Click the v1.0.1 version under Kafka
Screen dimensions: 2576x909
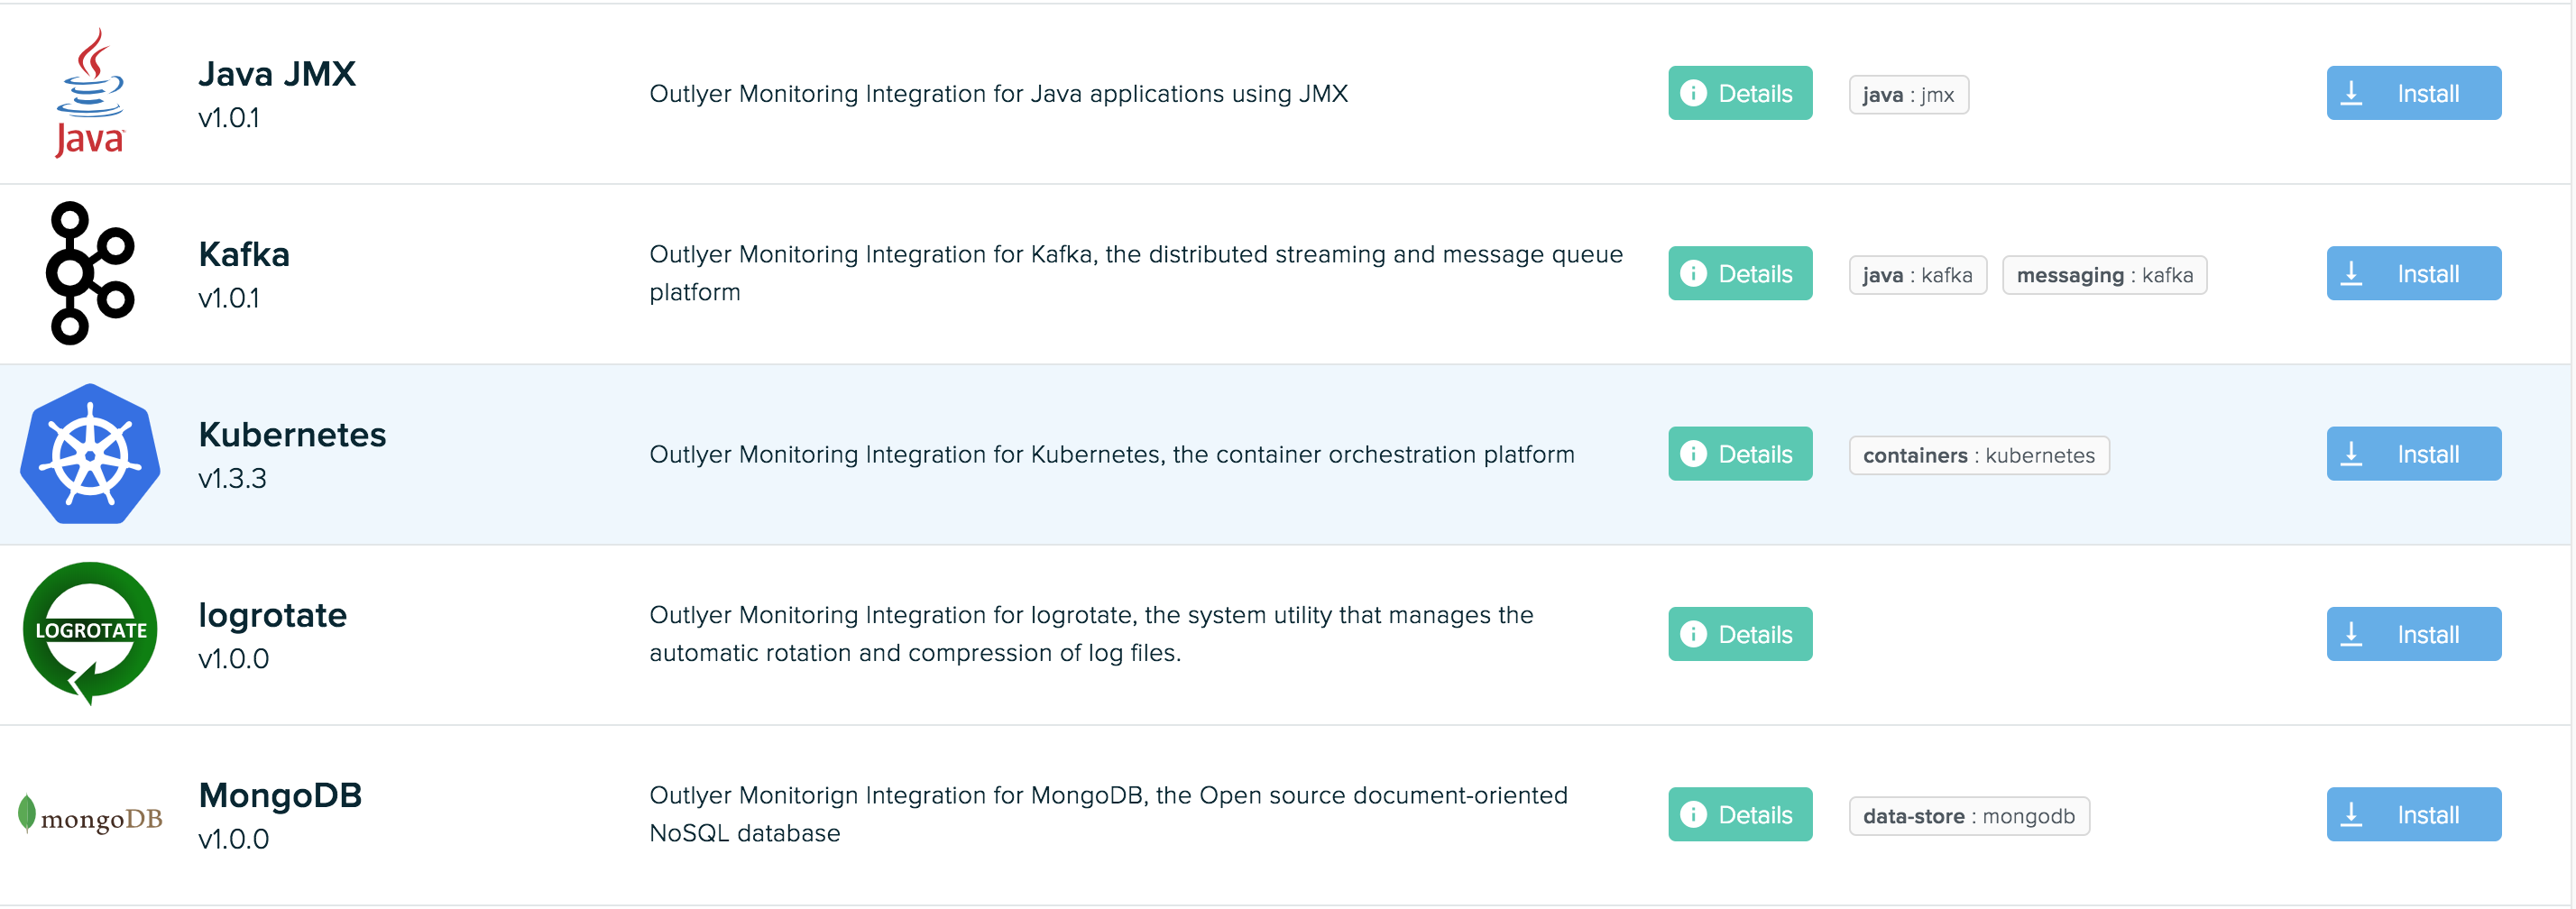pos(229,298)
